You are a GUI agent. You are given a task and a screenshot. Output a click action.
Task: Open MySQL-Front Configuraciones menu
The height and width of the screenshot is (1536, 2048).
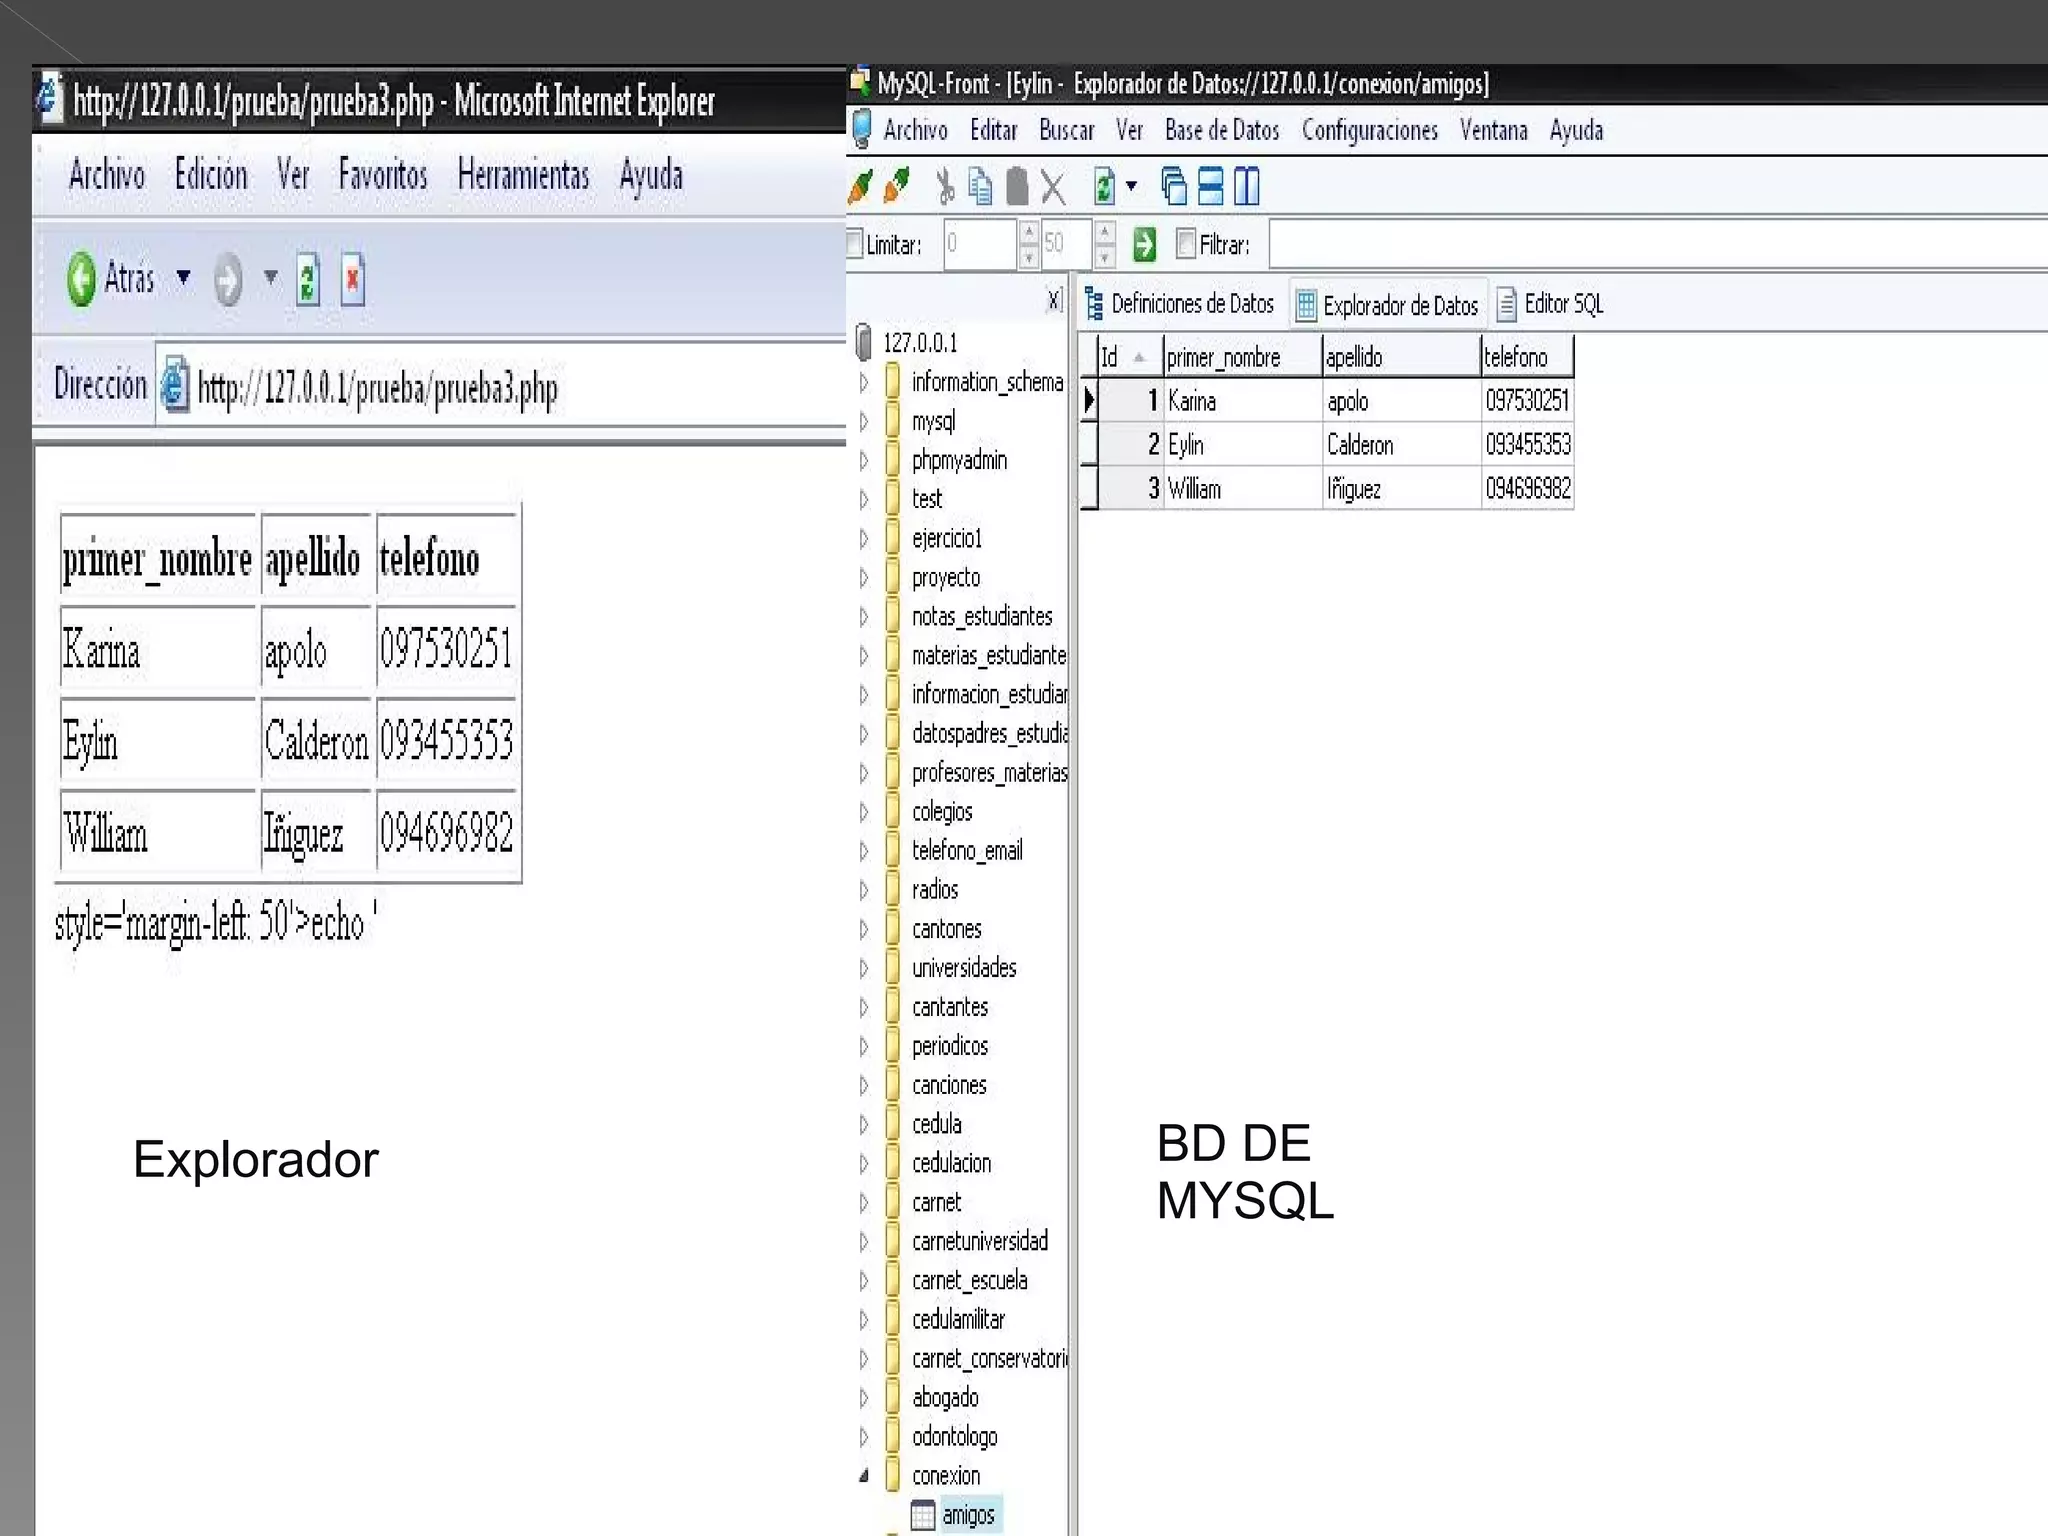point(1370,131)
